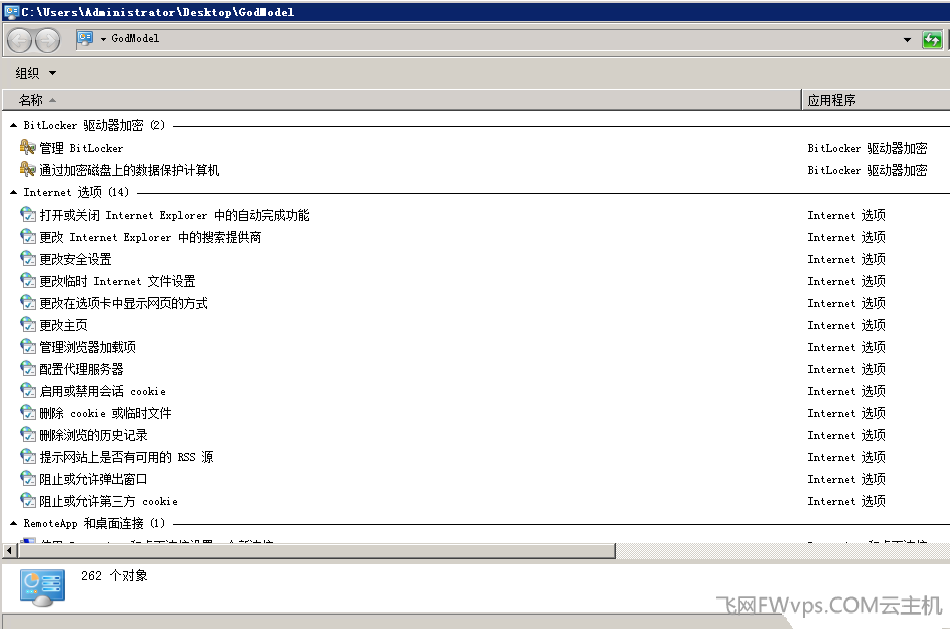Click application cell for 管理 BitLocker row
The height and width of the screenshot is (629, 950).
point(867,148)
